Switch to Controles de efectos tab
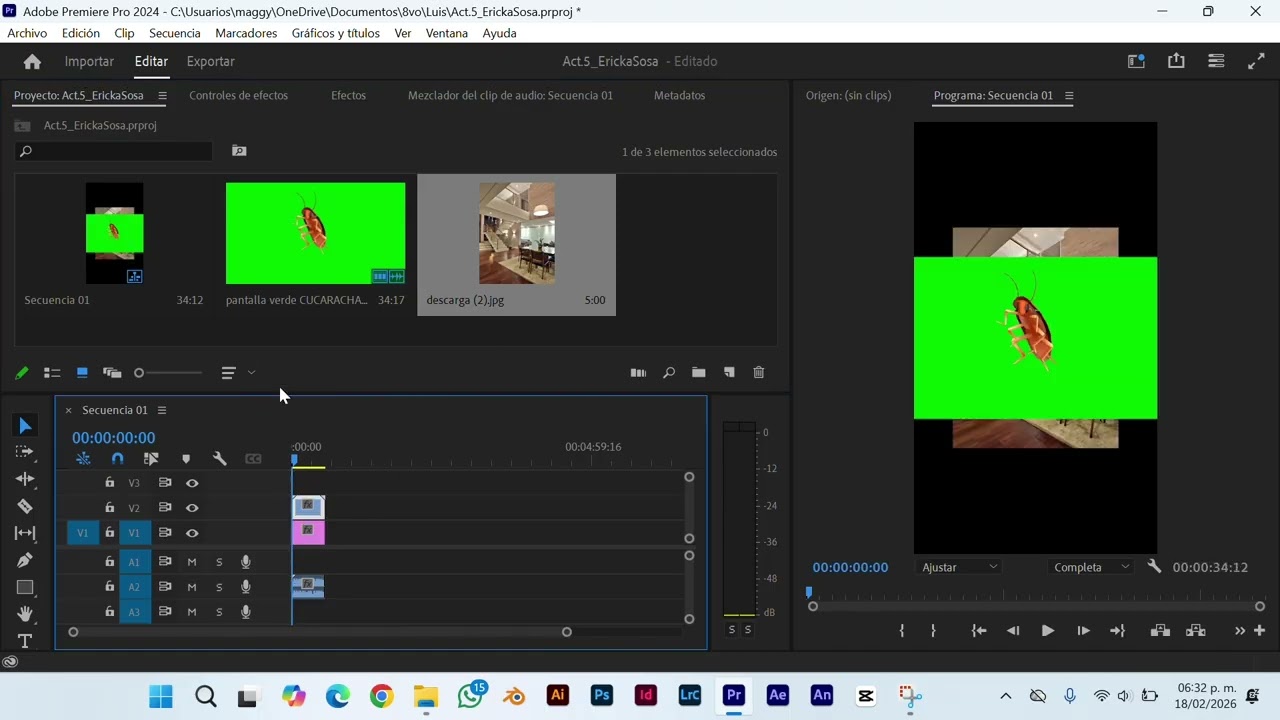This screenshot has height=720, width=1280. pyautogui.click(x=238, y=96)
